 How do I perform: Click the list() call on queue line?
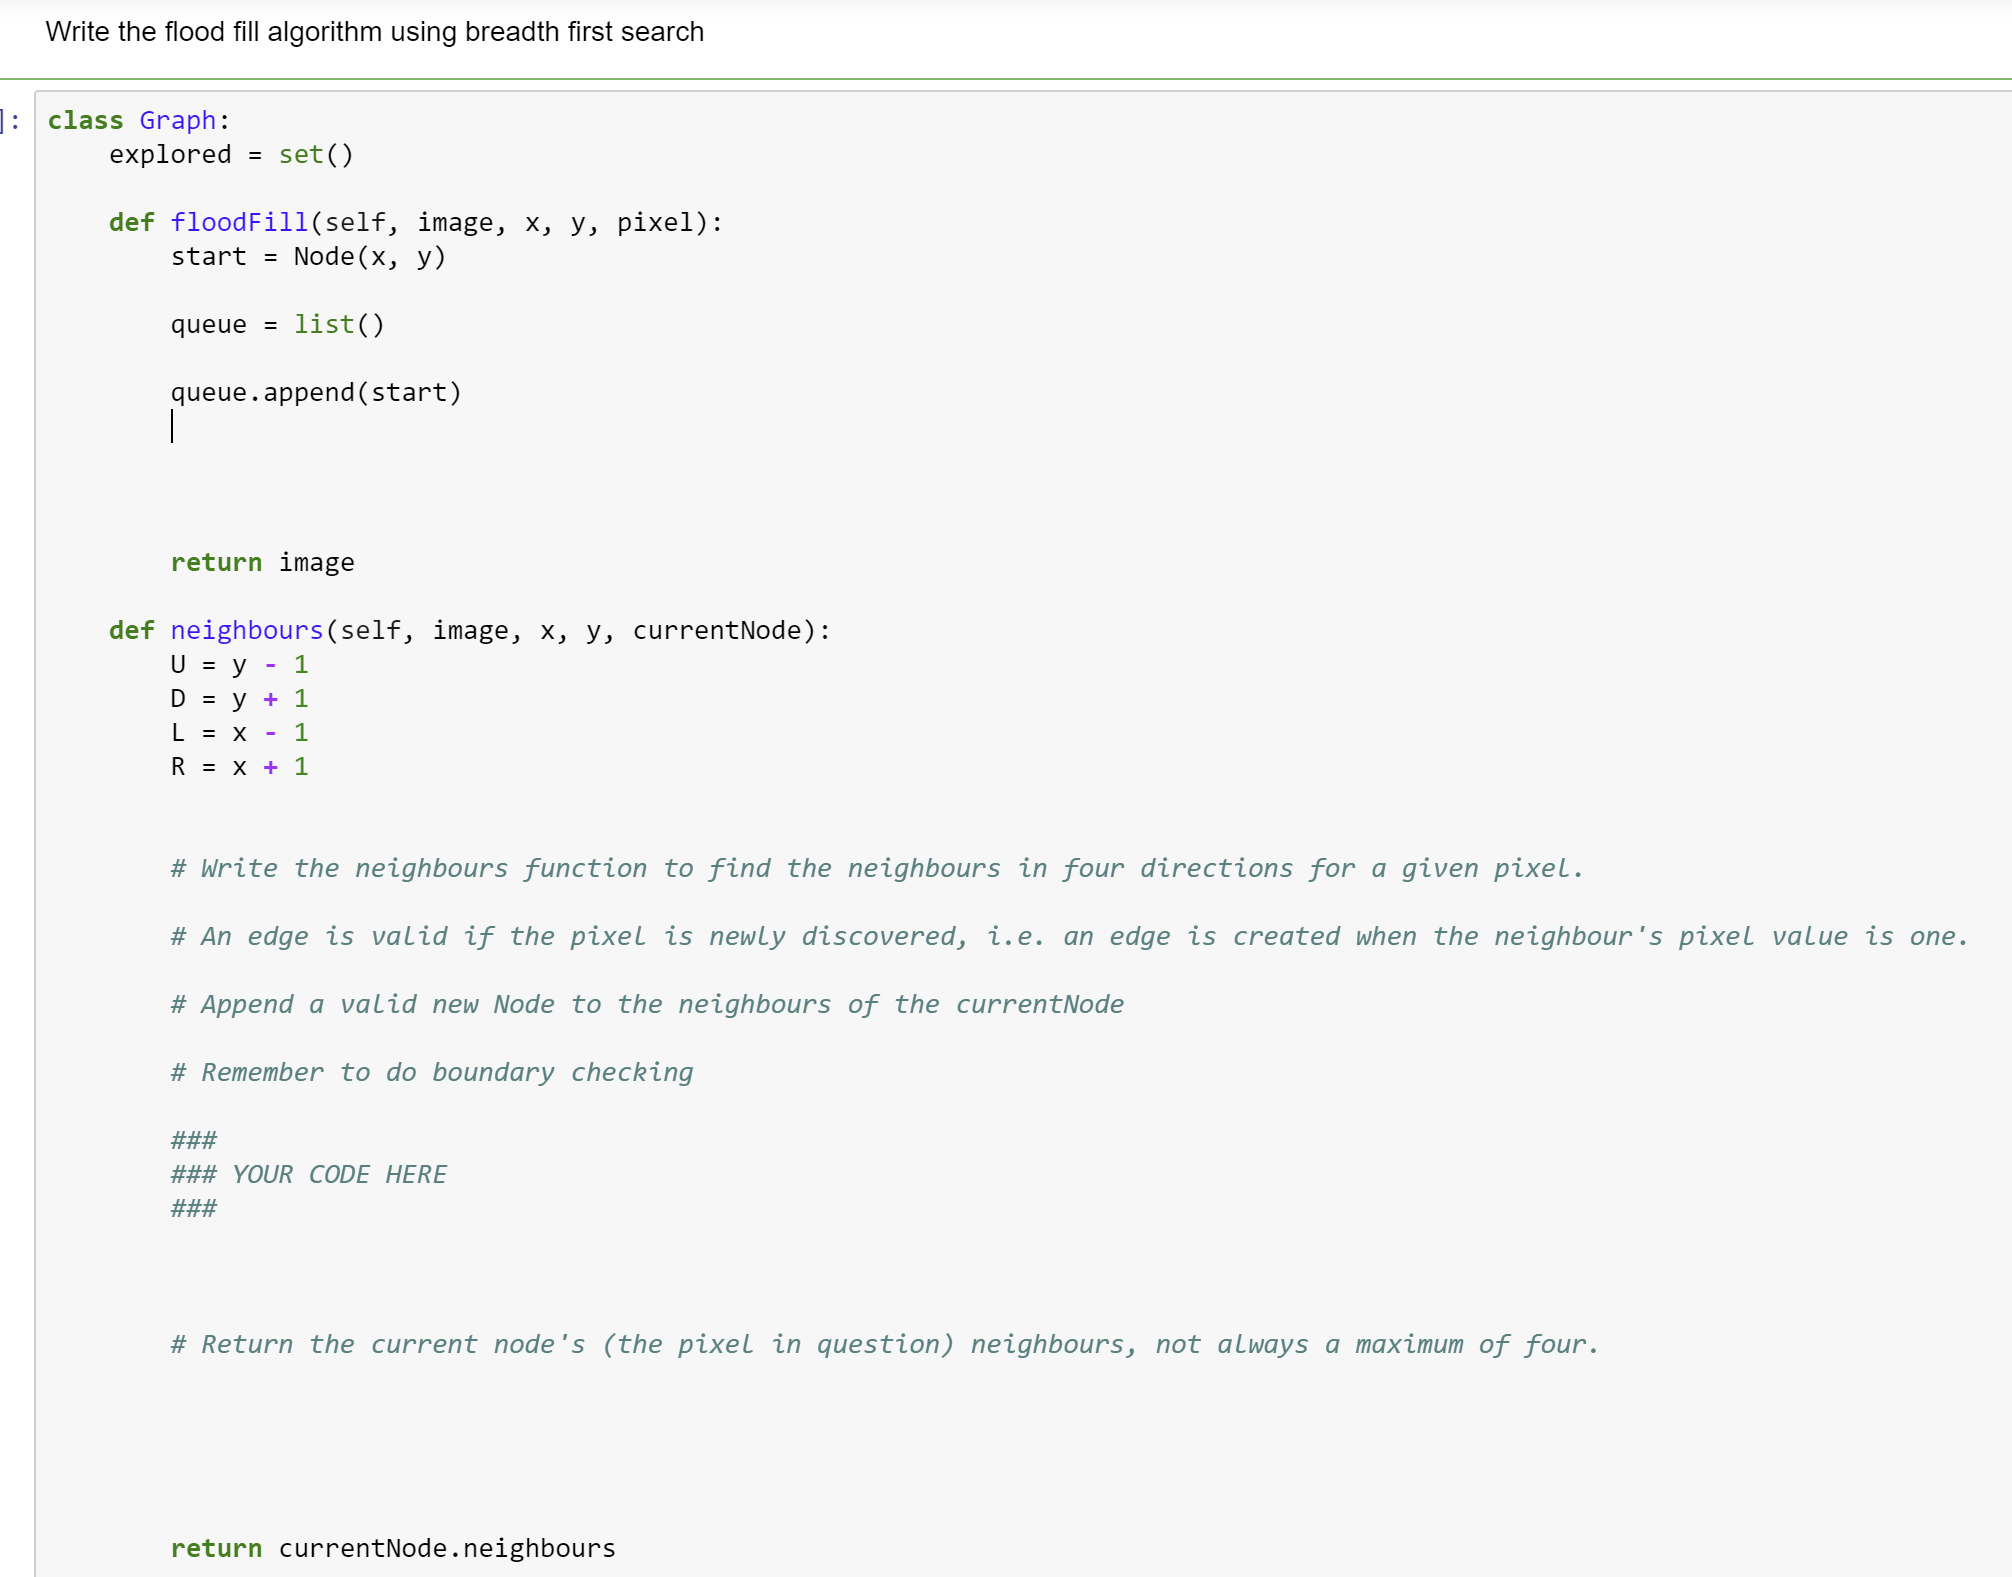point(338,323)
